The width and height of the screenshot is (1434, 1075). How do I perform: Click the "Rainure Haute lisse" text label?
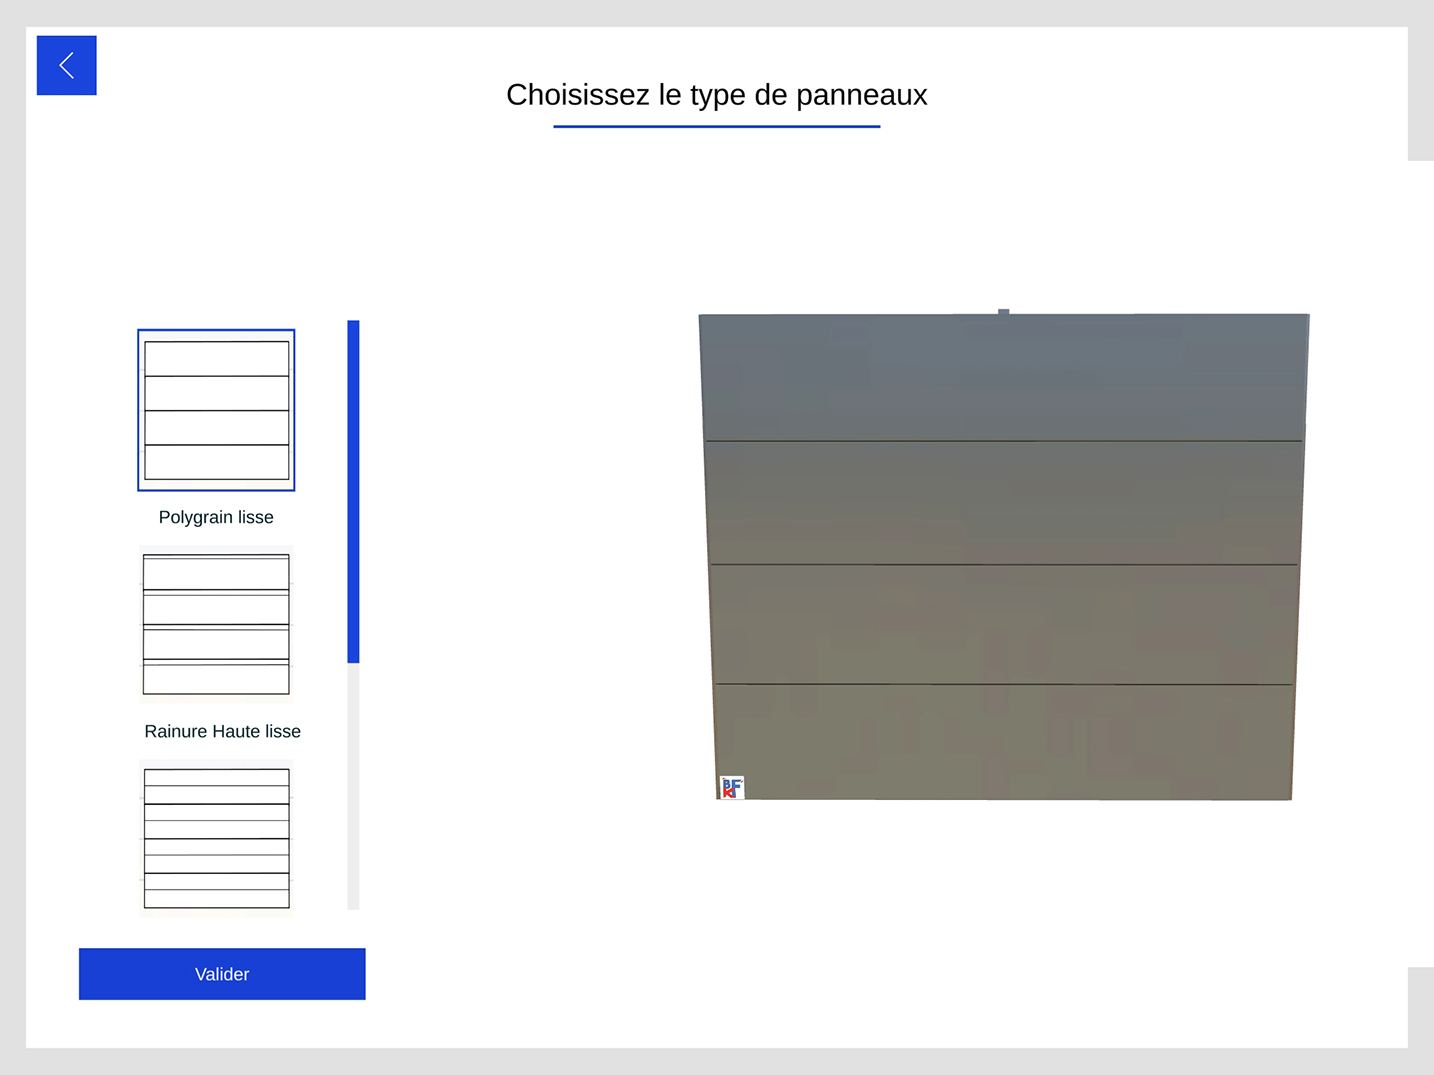point(222,731)
